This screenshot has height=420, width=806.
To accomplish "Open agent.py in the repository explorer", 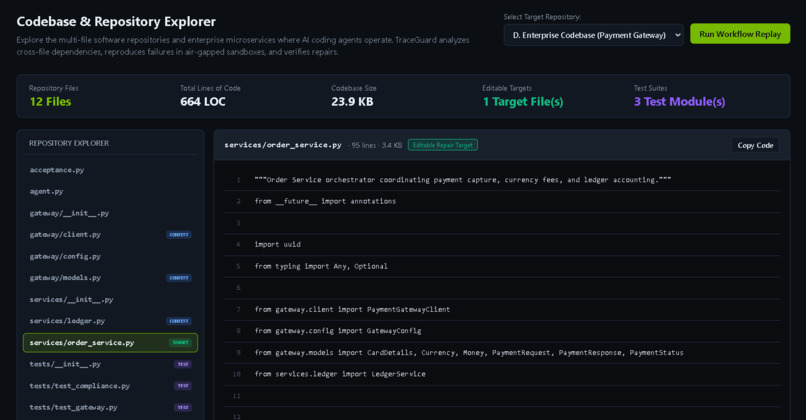I will pos(110,191).
